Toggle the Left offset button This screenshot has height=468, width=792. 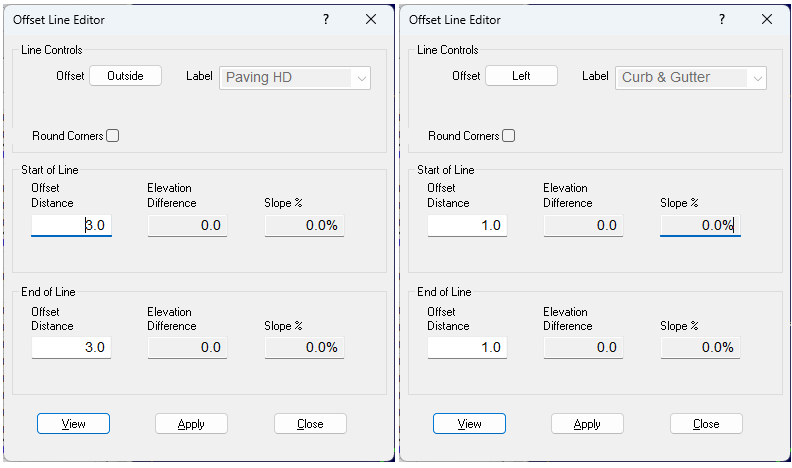coord(521,76)
